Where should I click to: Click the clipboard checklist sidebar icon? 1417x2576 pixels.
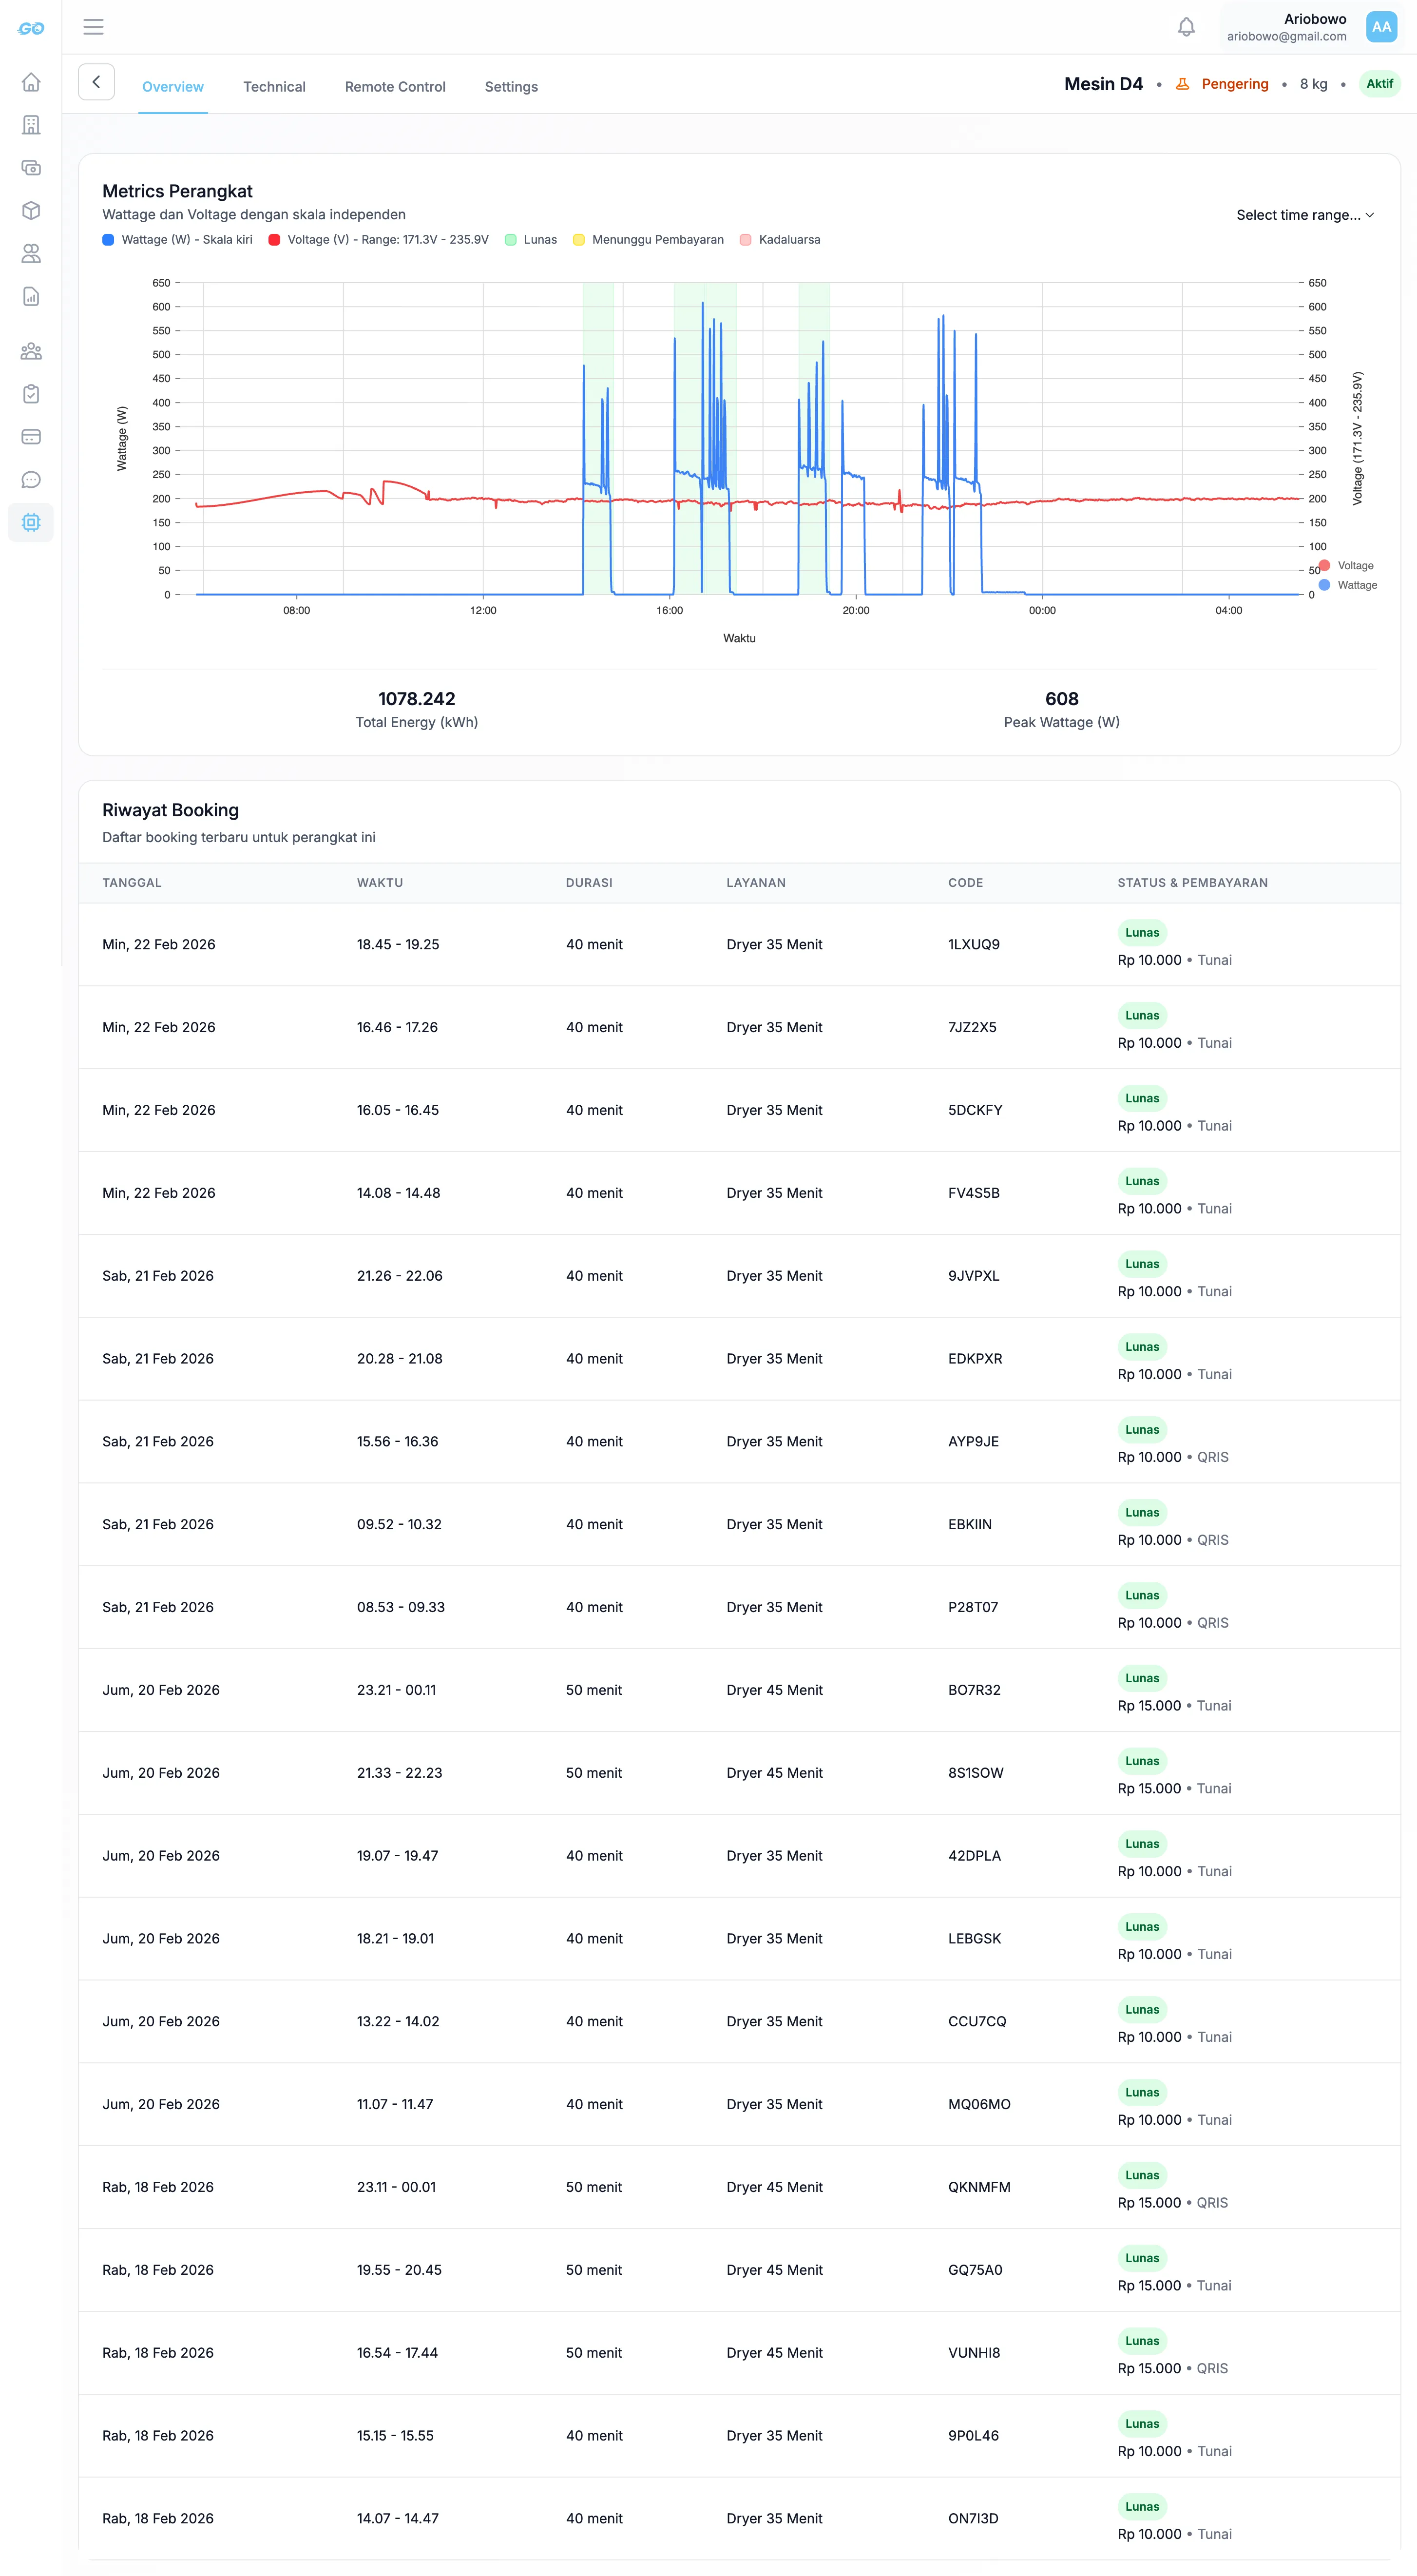pos(31,394)
